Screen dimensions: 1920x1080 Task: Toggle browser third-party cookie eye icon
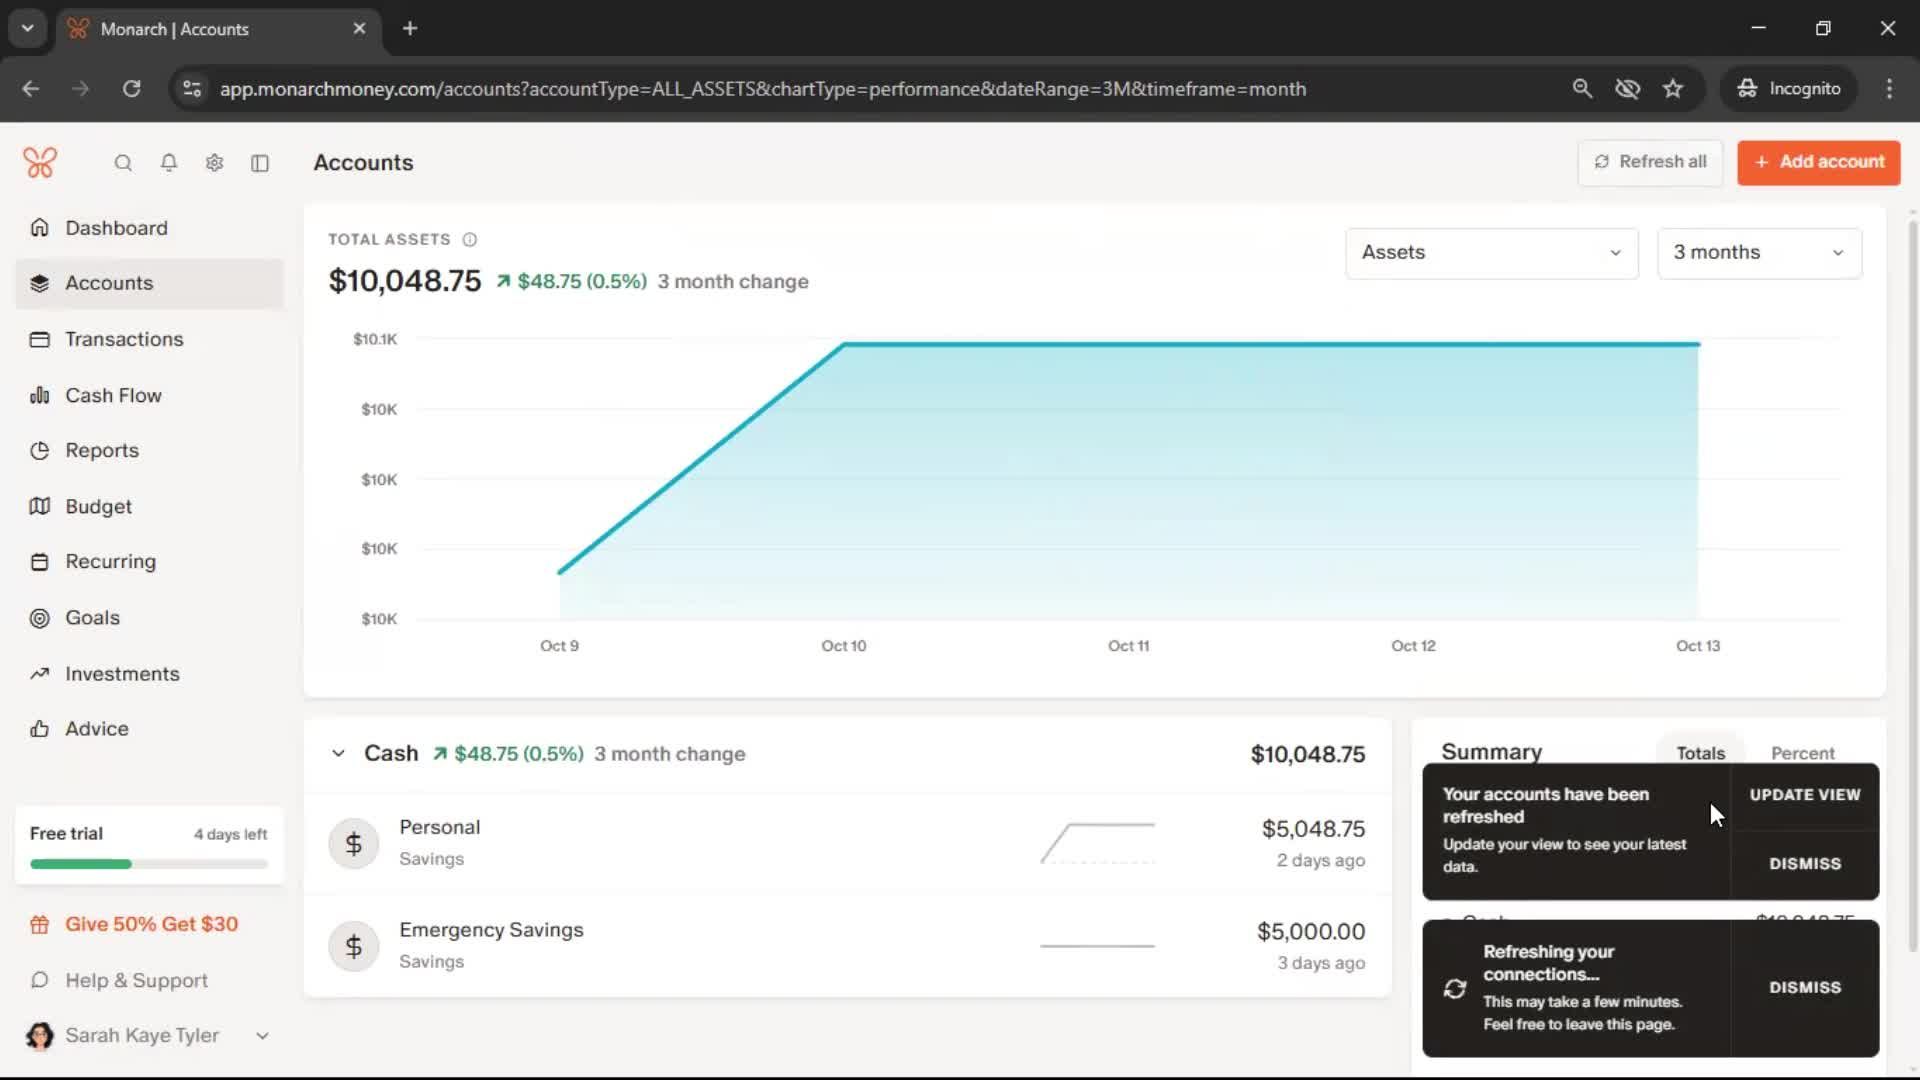click(x=1627, y=89)
